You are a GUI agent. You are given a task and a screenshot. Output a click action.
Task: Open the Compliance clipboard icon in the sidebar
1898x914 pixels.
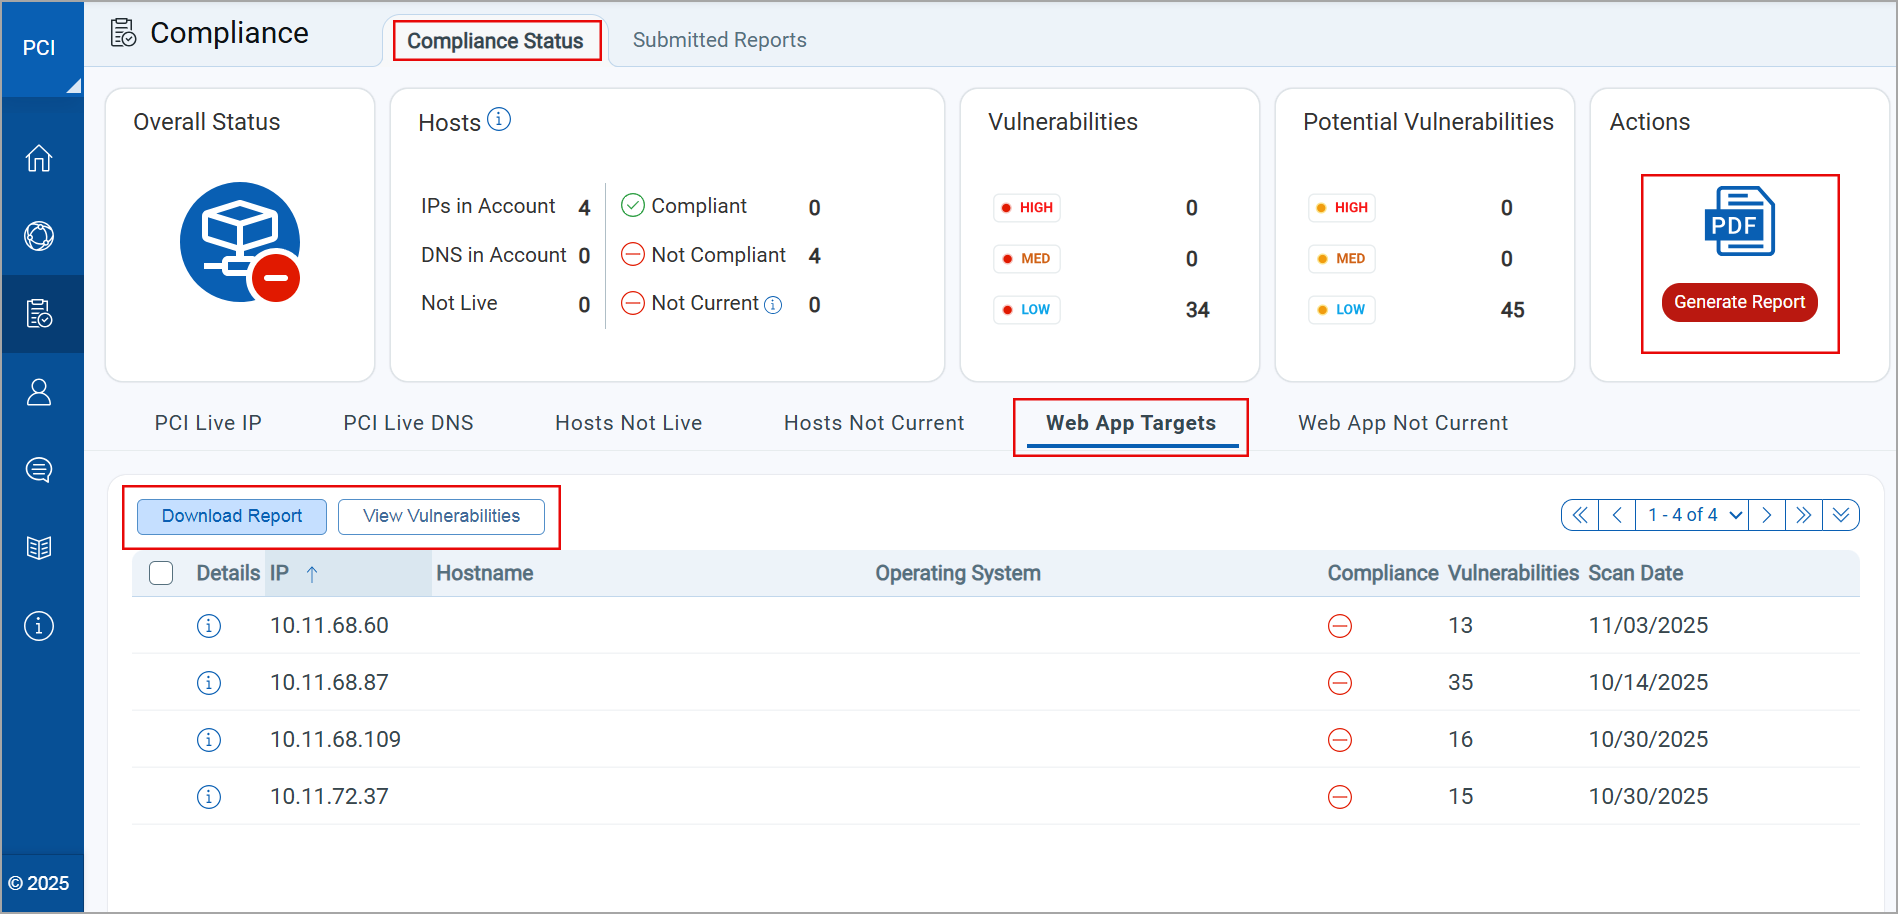click(40, 314)
